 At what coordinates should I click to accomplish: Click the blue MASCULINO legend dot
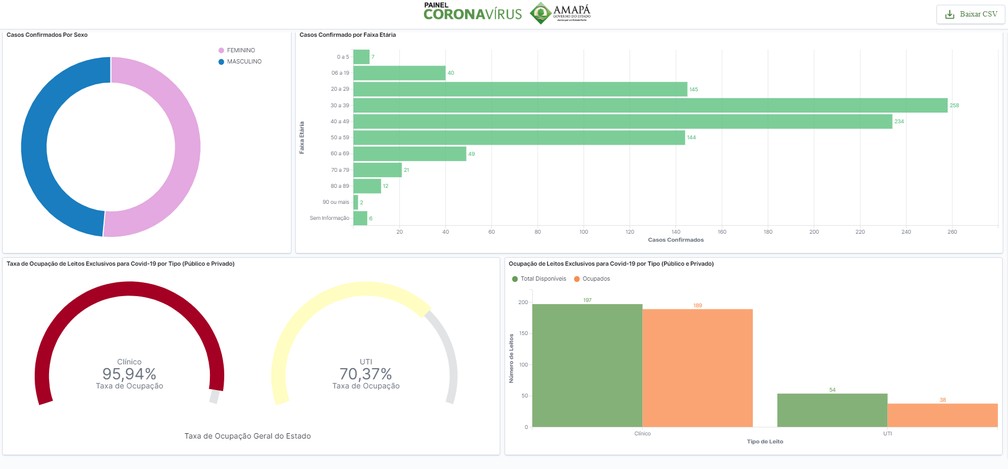[x=222, y=62]
